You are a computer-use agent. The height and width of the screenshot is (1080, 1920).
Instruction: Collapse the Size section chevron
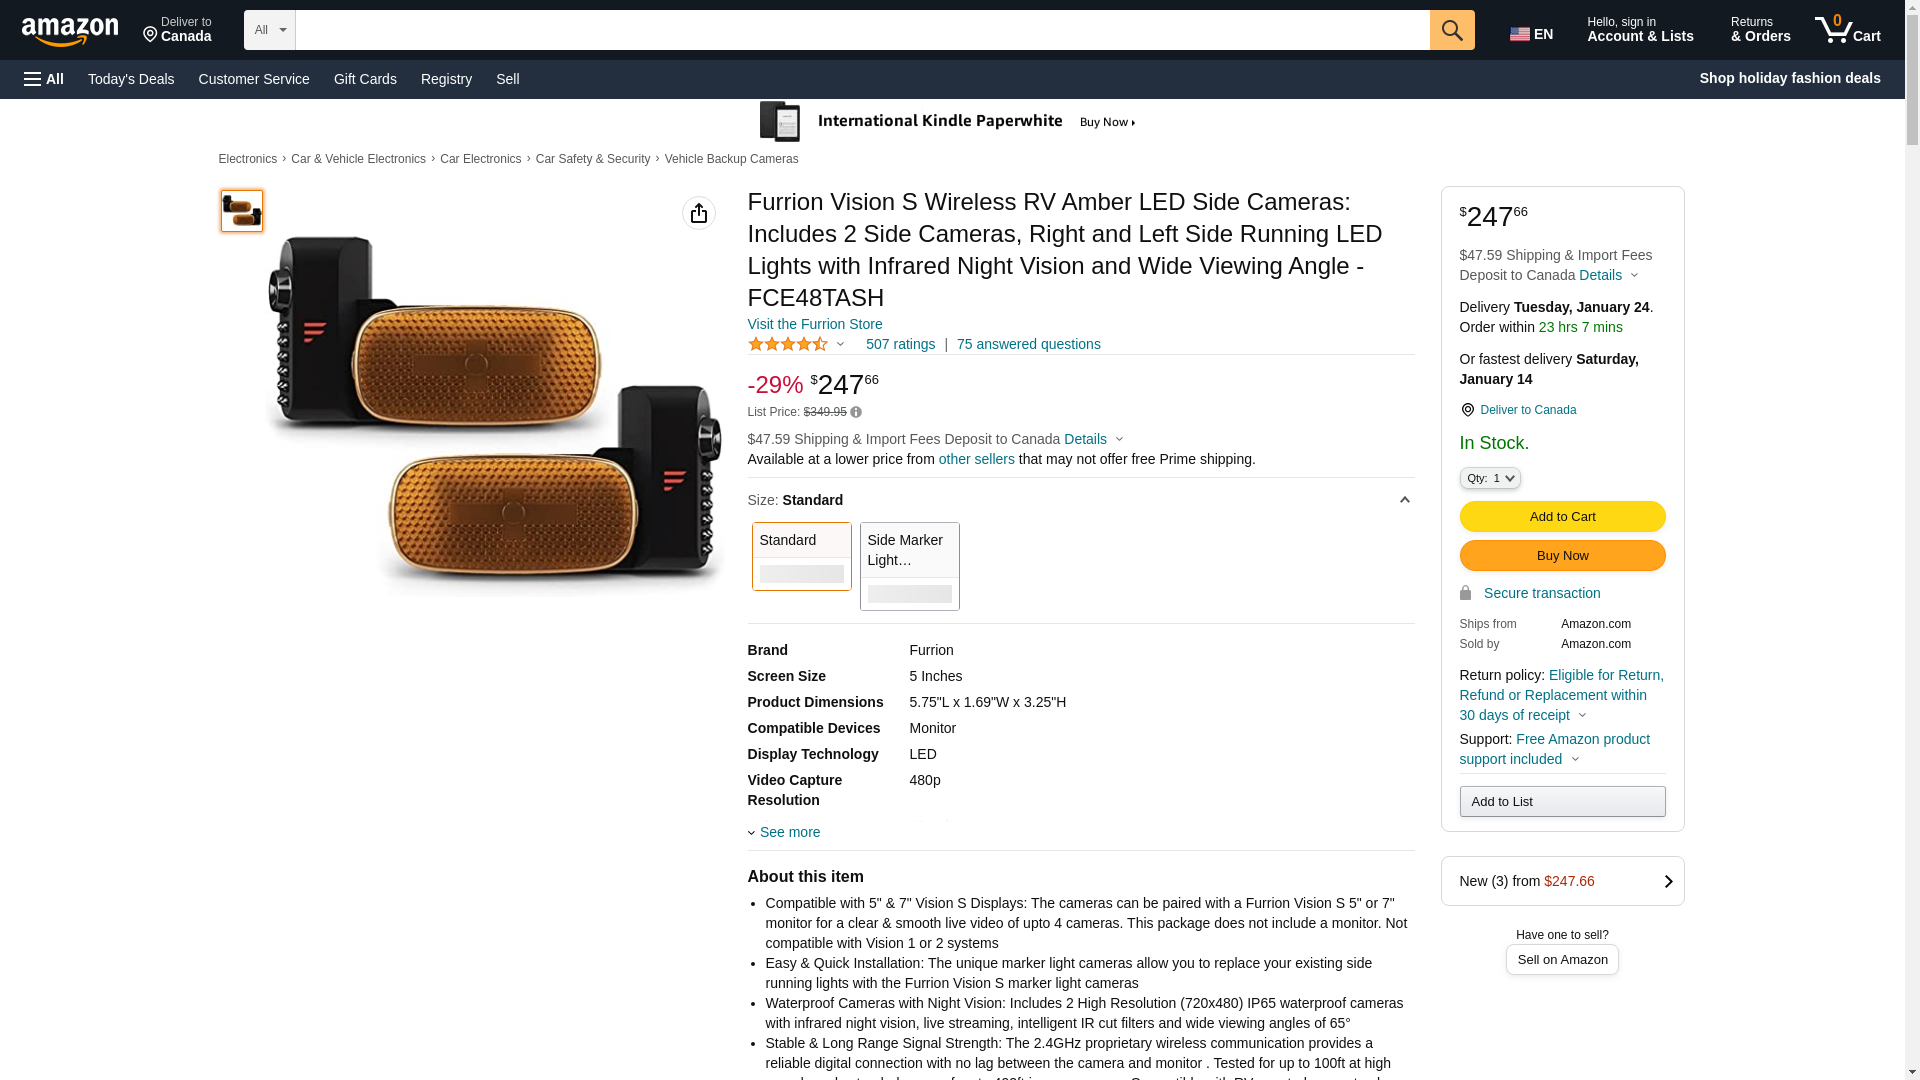tap(1404, 500)
